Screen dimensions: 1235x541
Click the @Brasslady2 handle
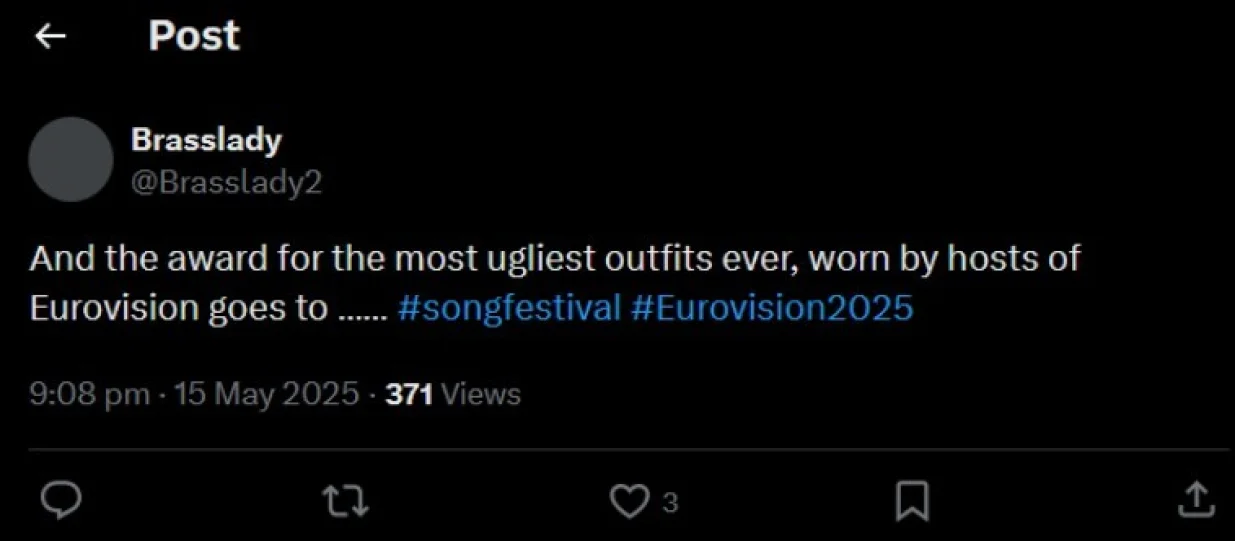(x=226, y=183)
